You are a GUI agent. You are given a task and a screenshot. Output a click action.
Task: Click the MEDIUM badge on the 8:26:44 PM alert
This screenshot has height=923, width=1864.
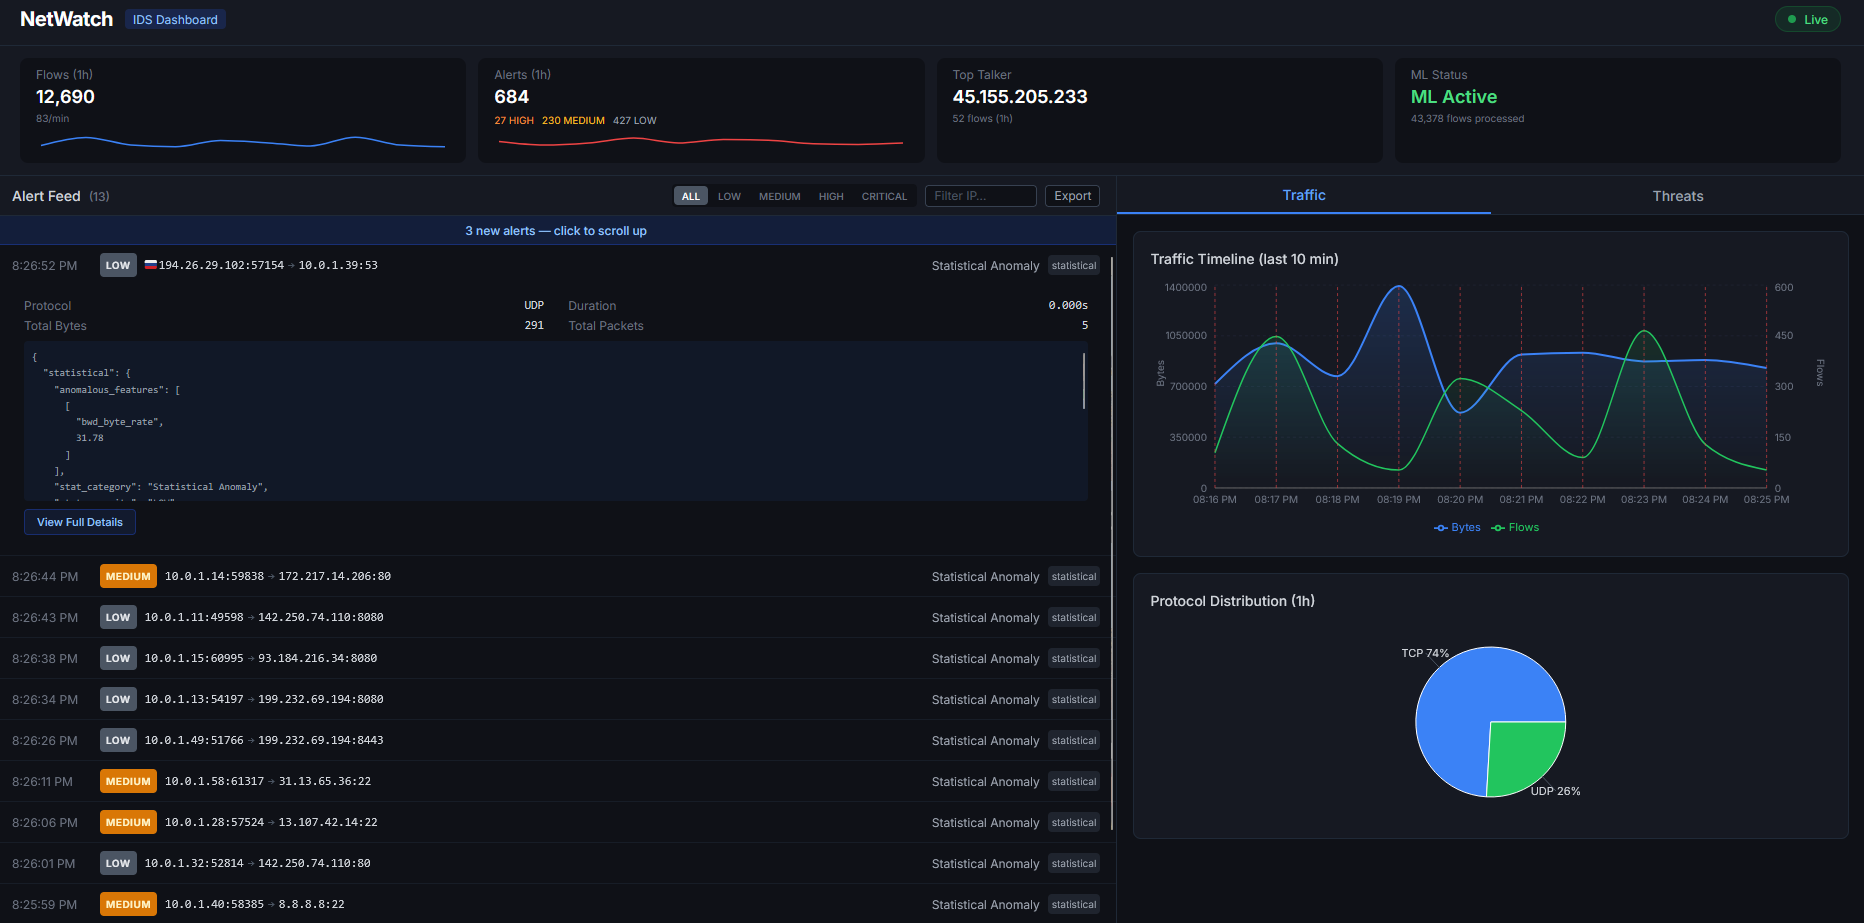click(128, 577)
